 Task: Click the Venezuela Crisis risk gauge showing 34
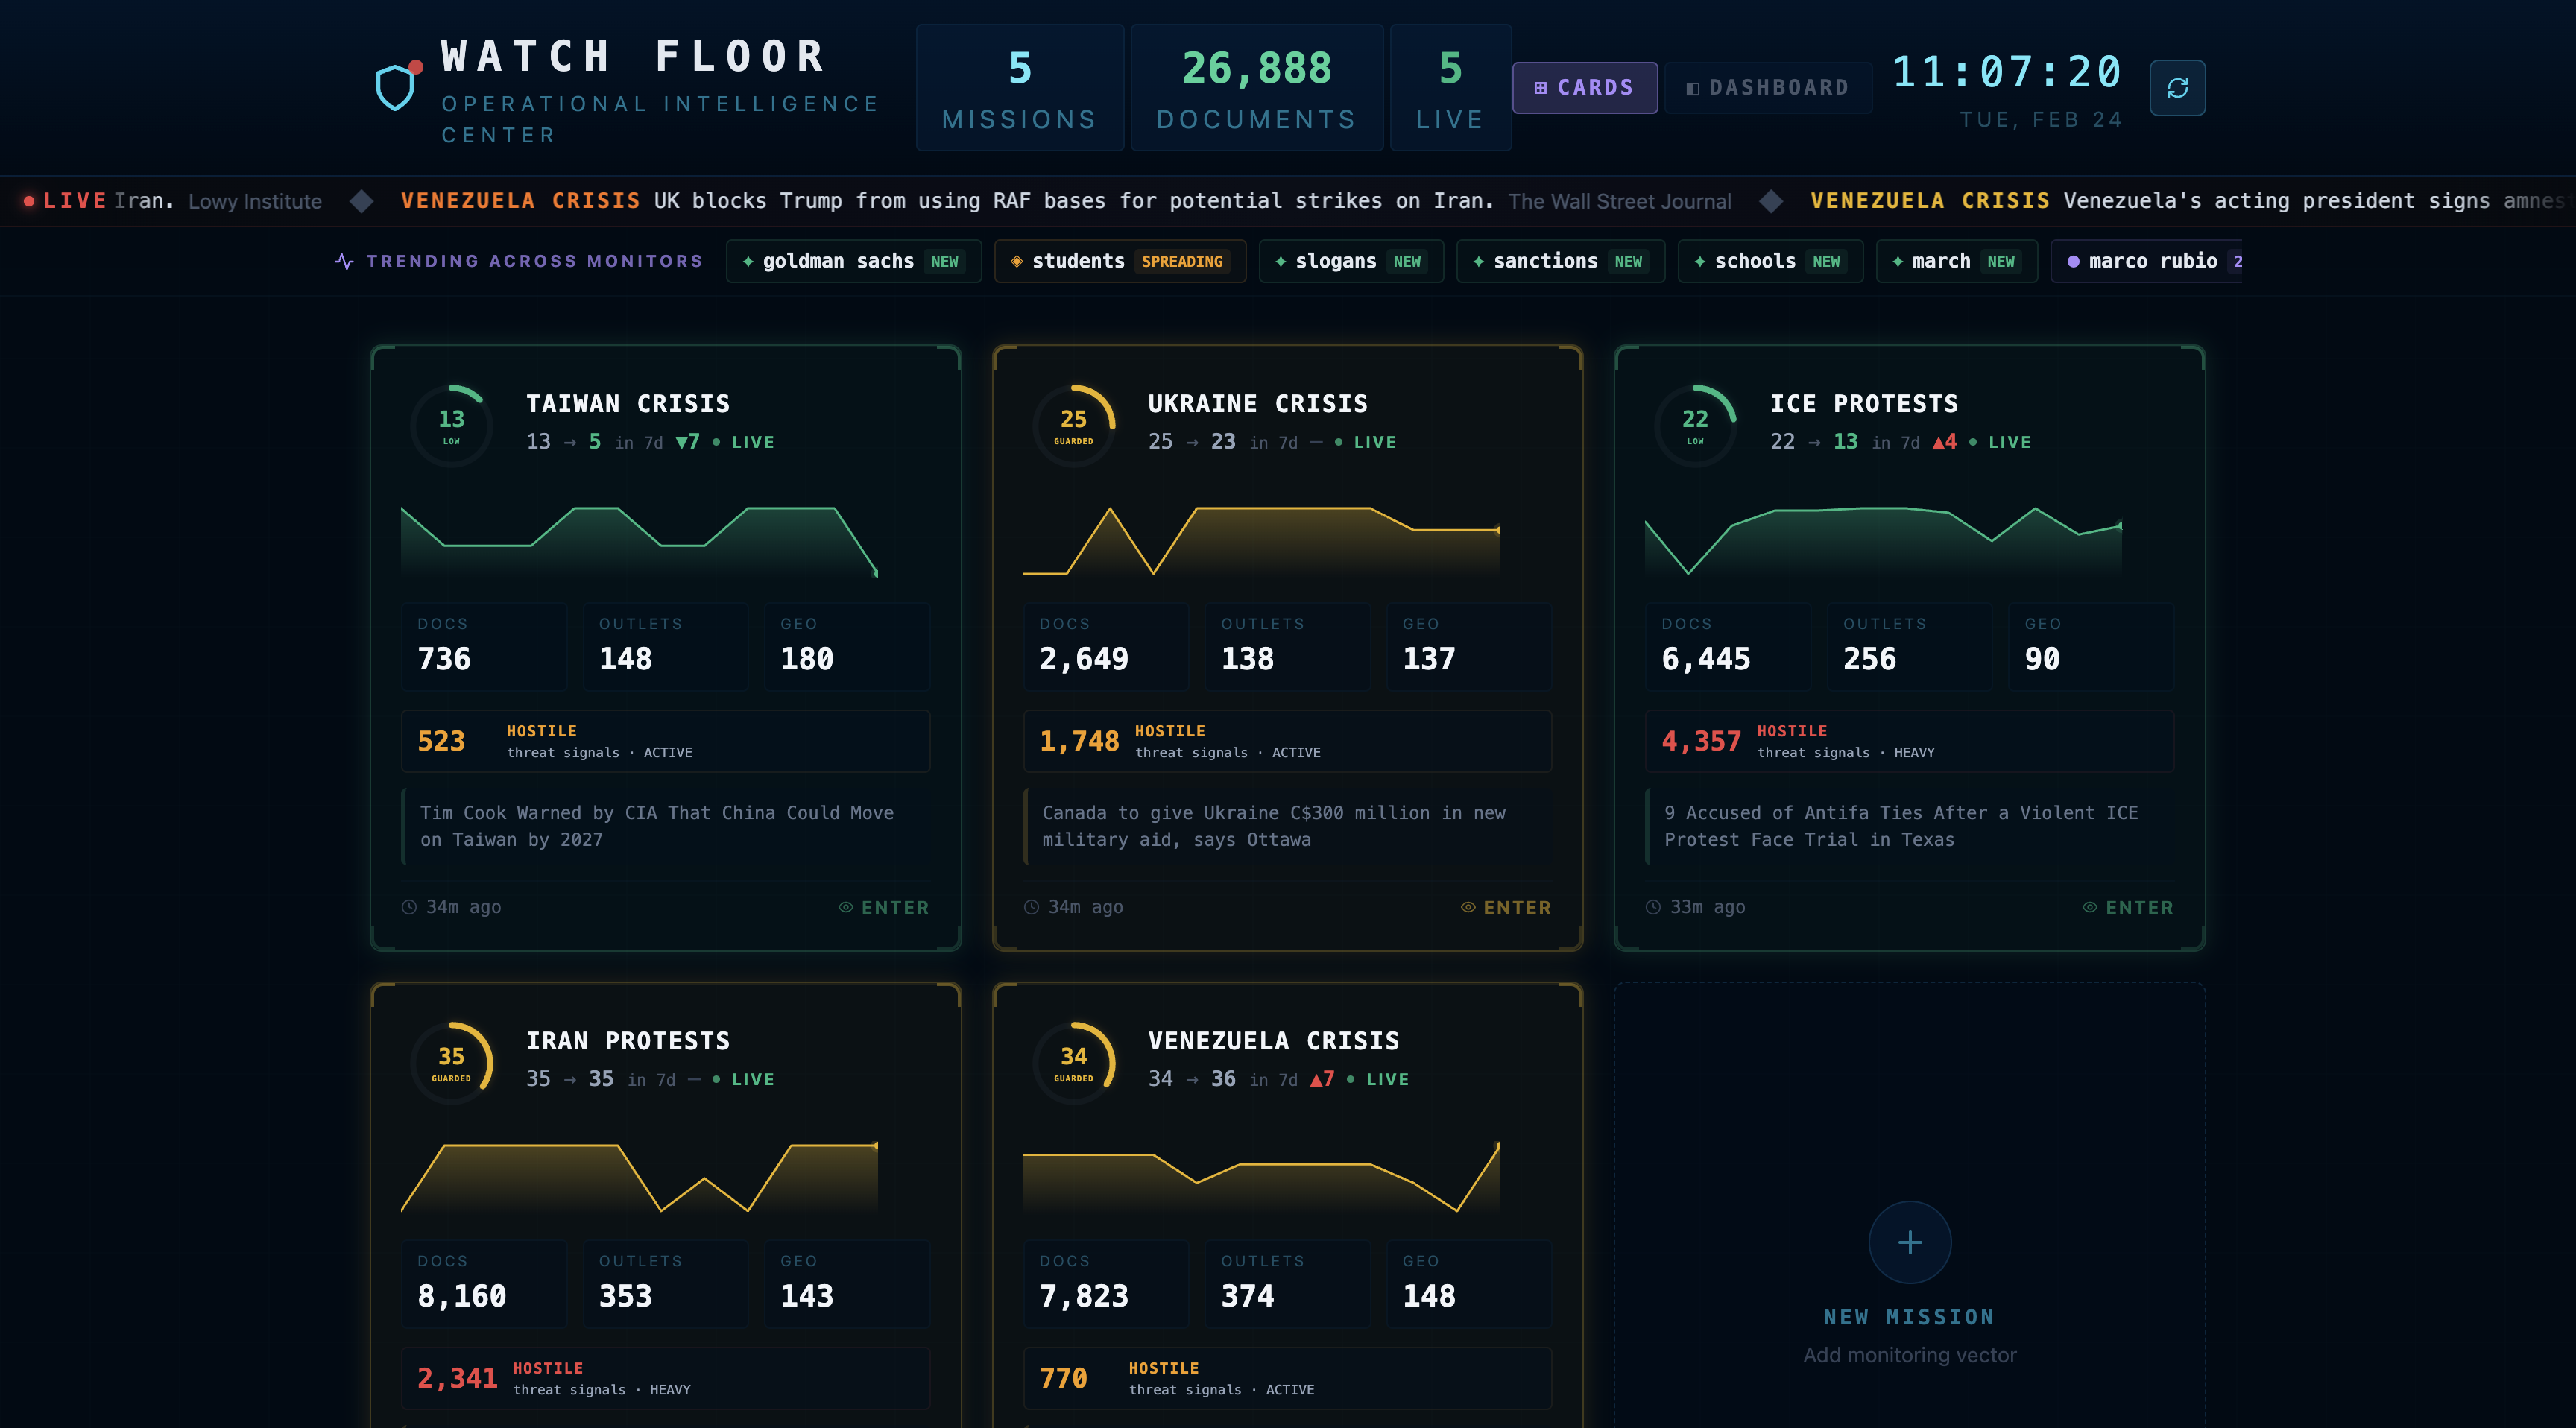[x=1073, y=1062]
